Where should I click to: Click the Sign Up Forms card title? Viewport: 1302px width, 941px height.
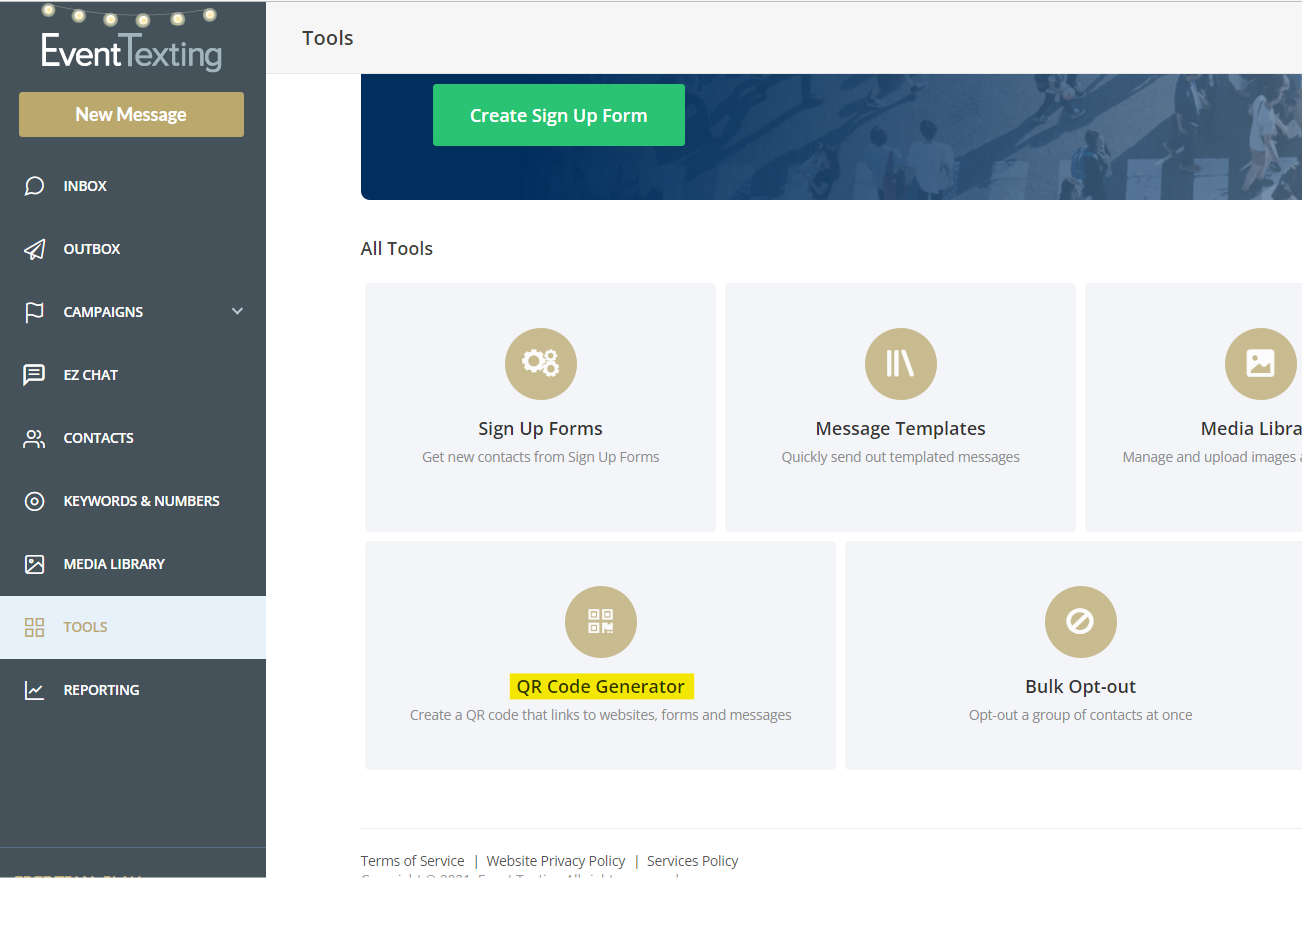(541, 429)
